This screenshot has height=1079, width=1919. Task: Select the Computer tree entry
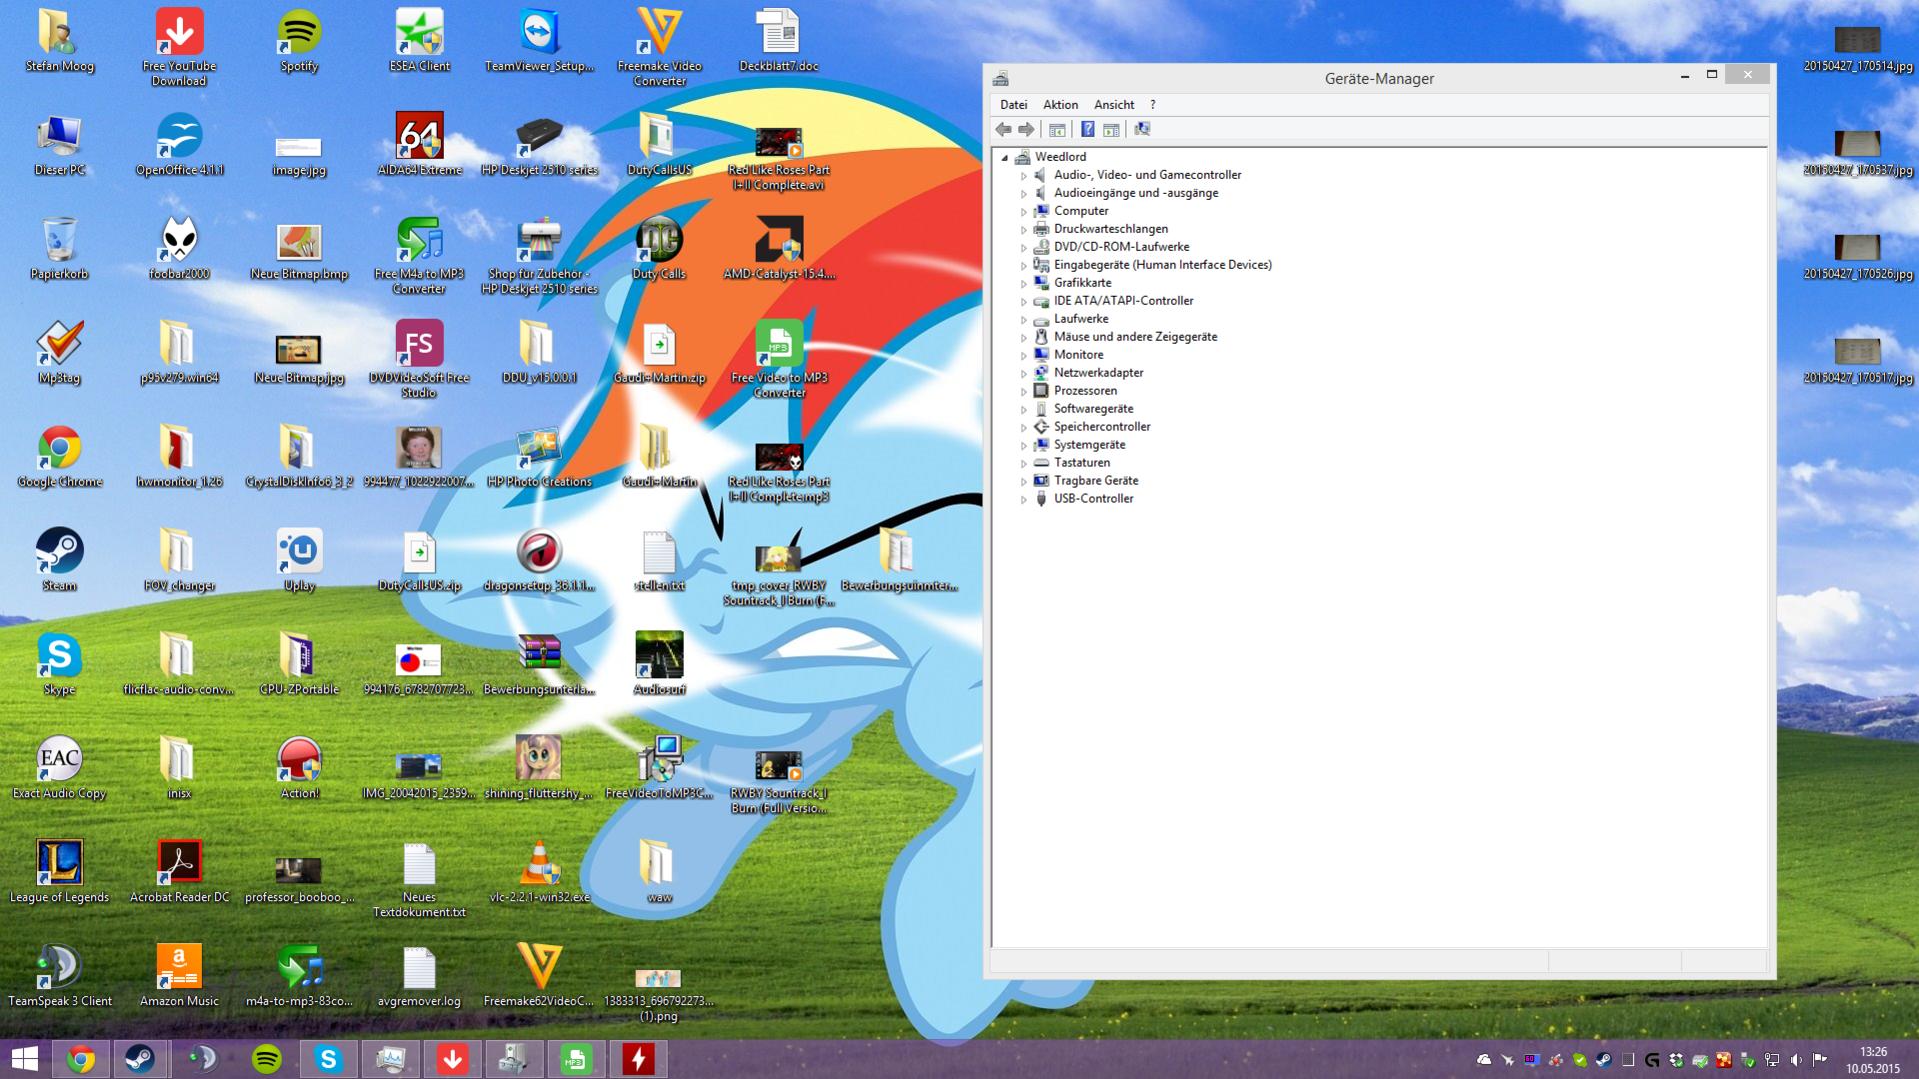click(x=1081, y=211)
